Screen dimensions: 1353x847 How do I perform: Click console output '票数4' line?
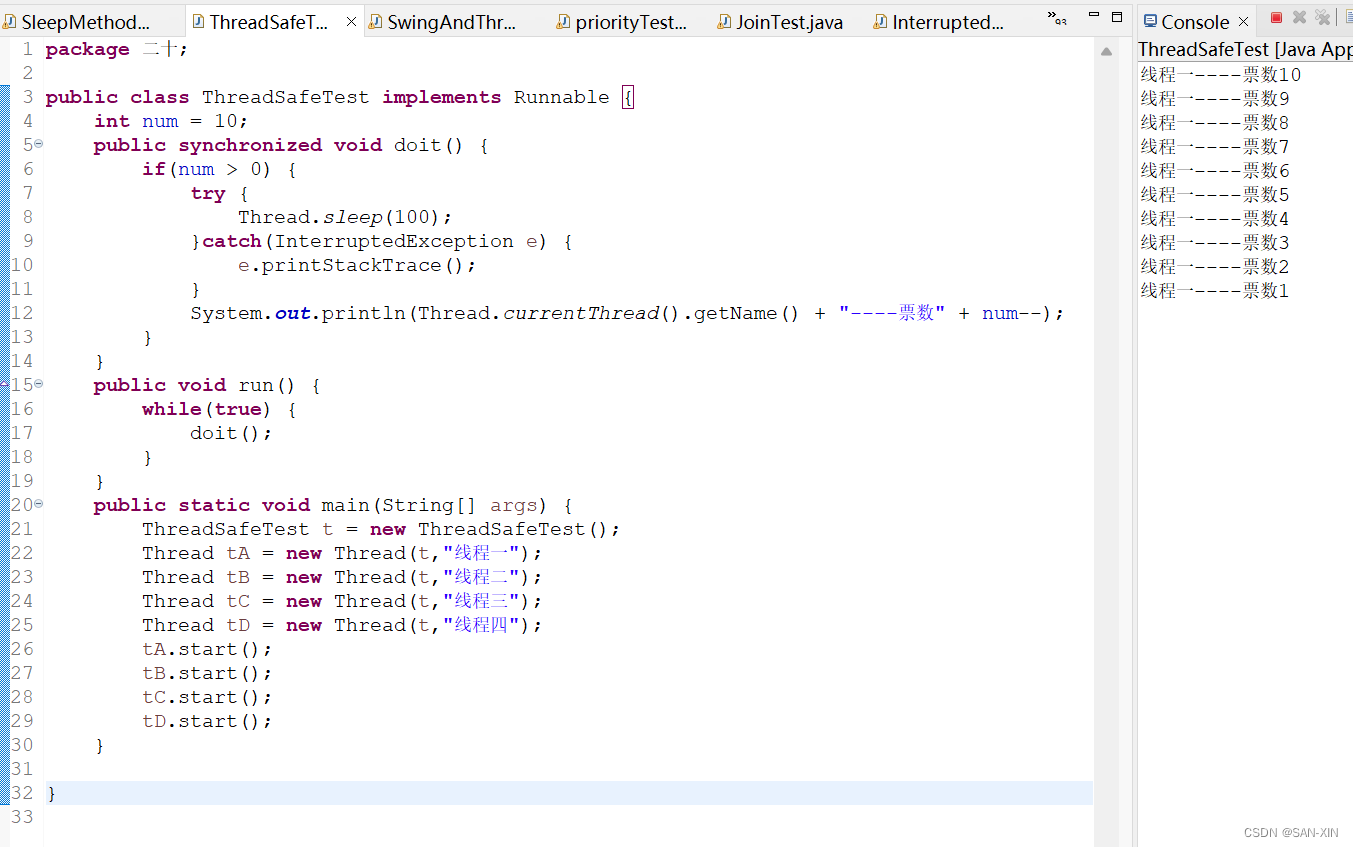point(1215,218)
